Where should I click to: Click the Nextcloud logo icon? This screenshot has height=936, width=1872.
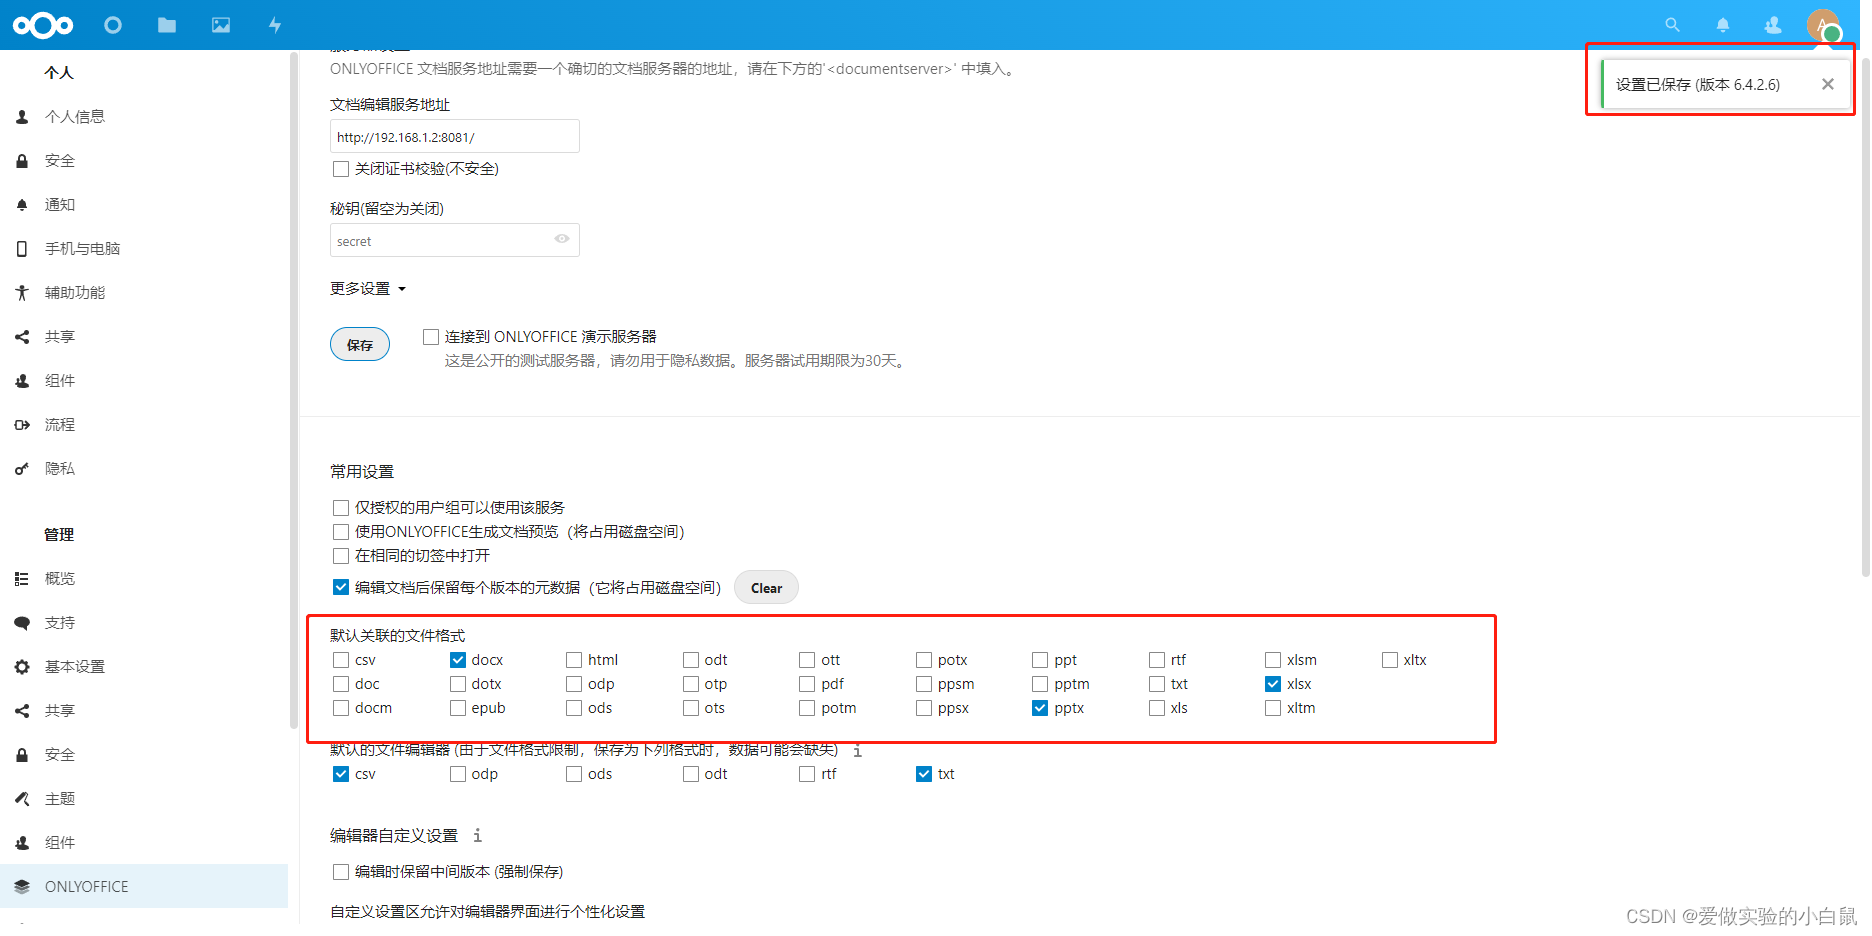pos(43,25)
